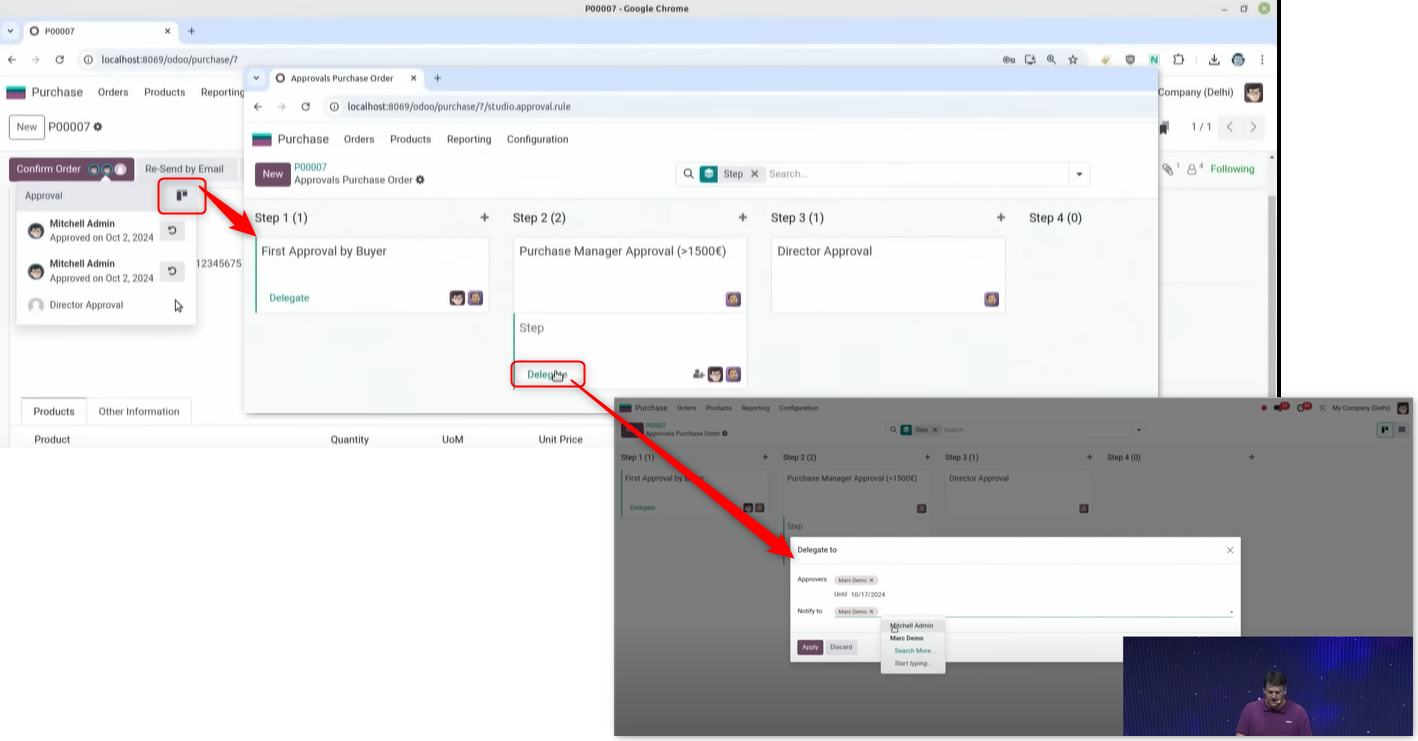Open Purchase Manager Approval (>1500€) card
Screen dimensions: 1418x741
pyautogui.click(x=630, y=275)
